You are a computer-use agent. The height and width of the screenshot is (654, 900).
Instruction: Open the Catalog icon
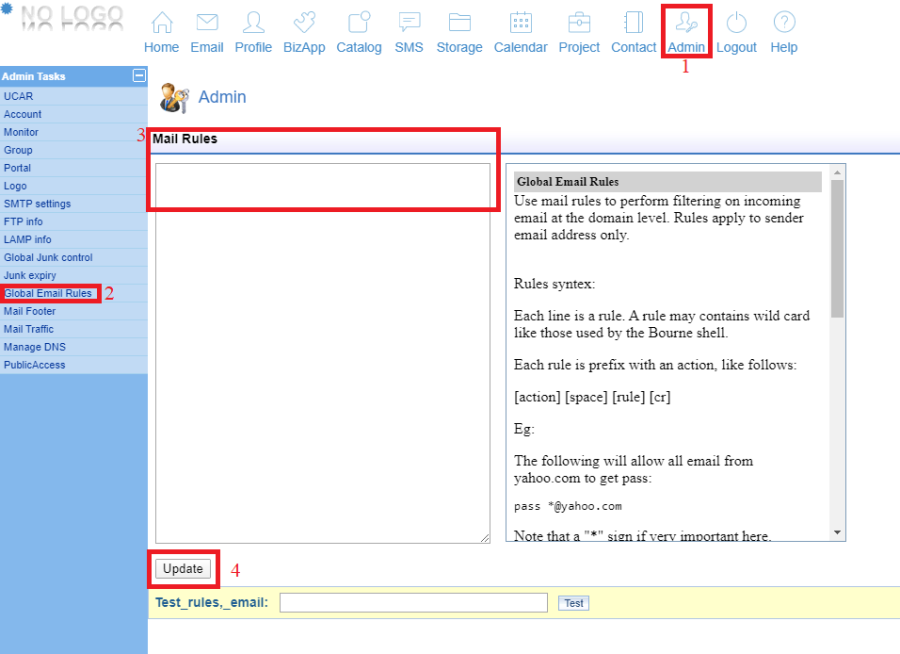358,30
